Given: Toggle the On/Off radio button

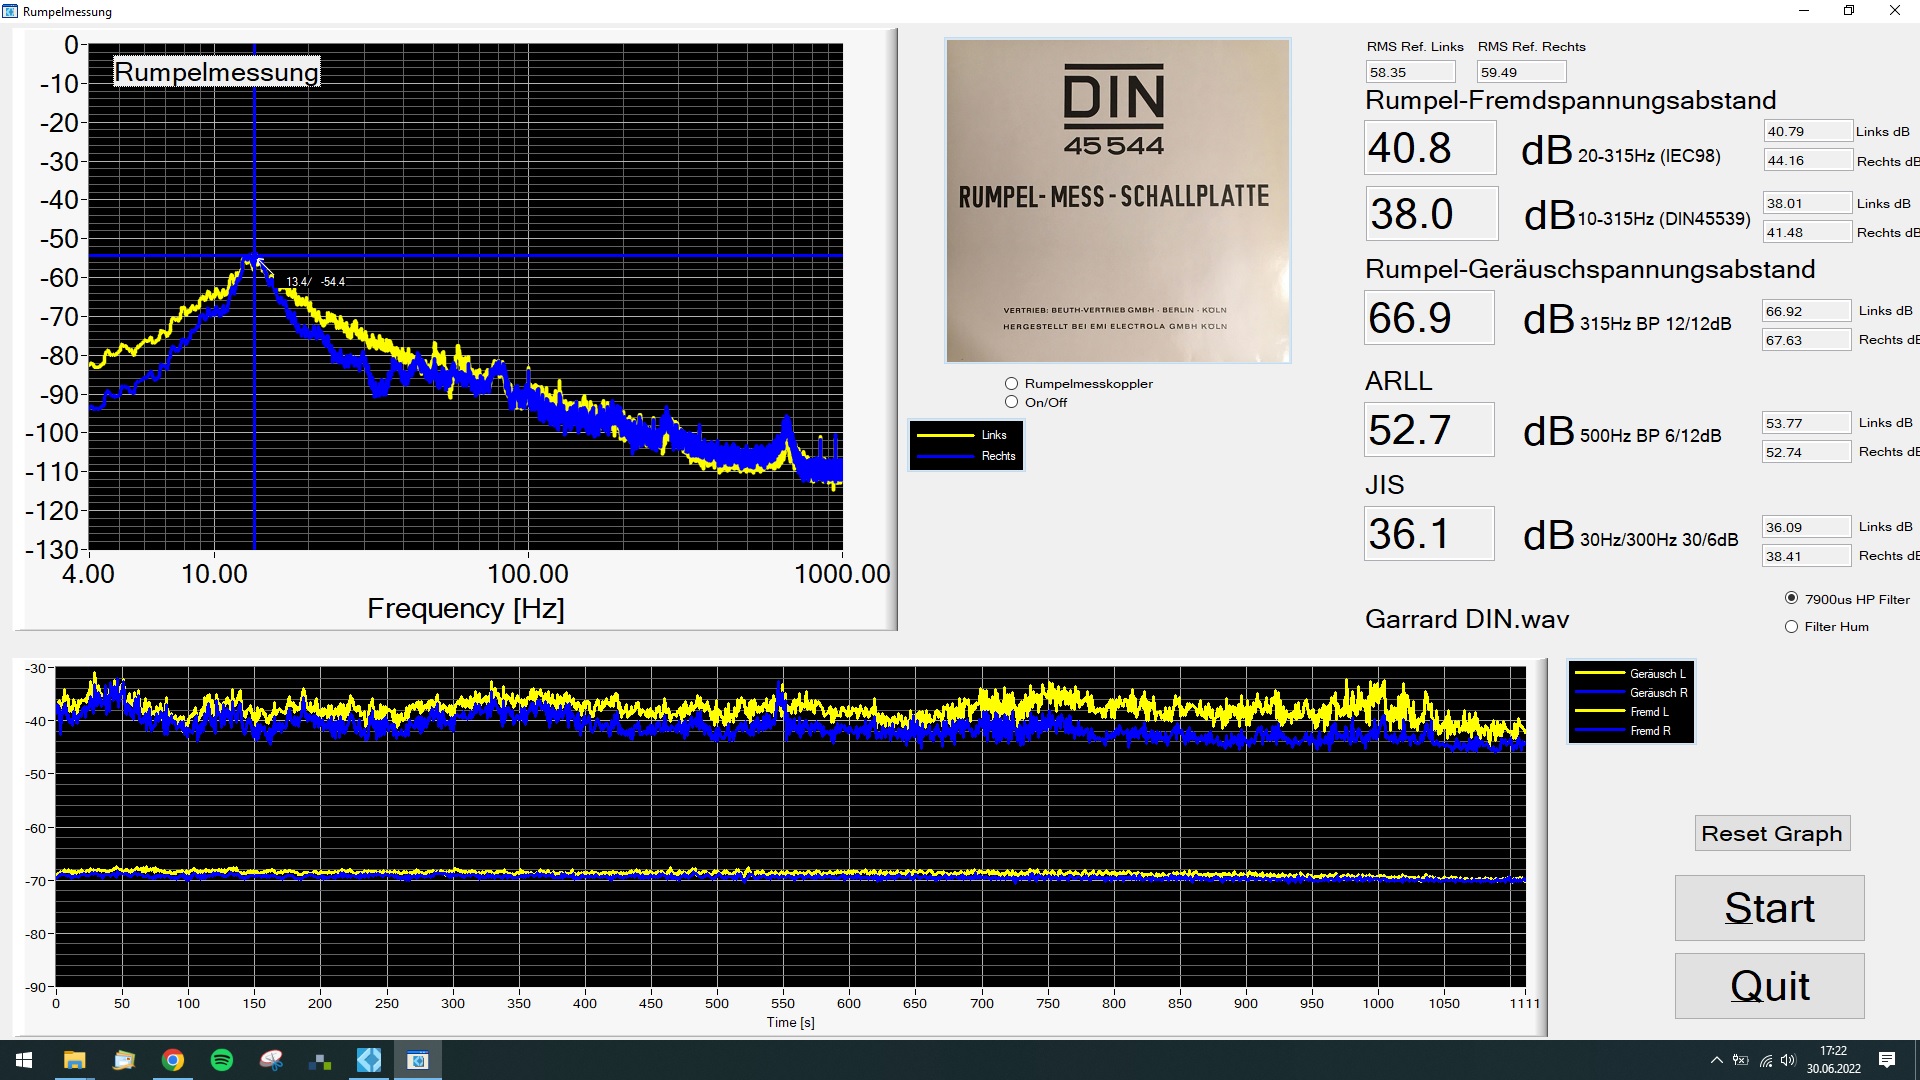Looking at the screenshot, I should [1011, 402].
